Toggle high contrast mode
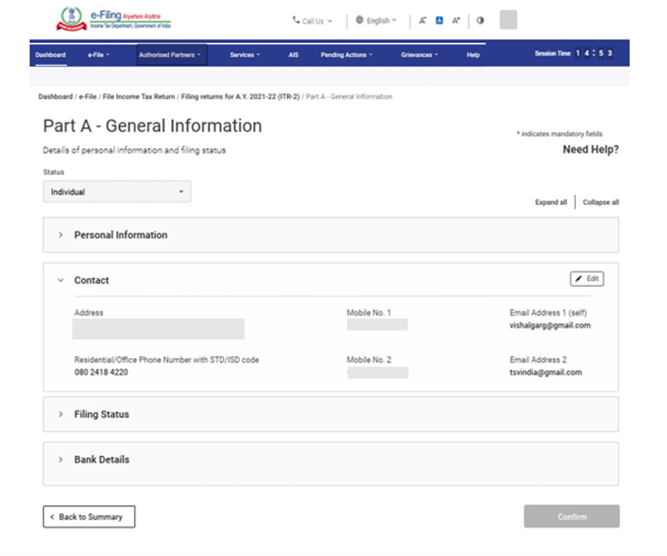Image resolution: width=667 pixels, height=556 pixels. point(480,20)
